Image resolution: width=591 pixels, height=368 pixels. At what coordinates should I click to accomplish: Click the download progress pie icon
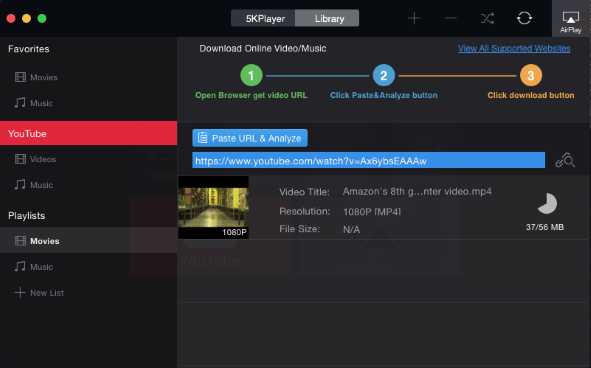(x=547, y=204)
